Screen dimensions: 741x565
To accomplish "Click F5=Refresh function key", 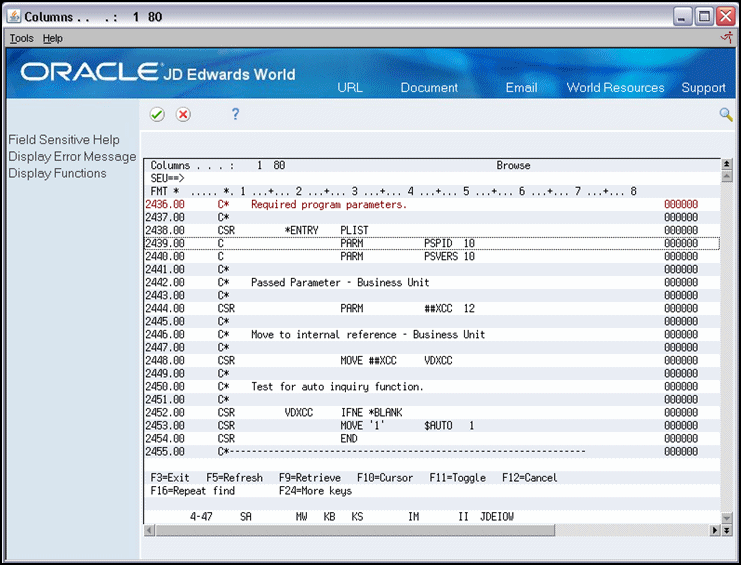I will (234, 478).
